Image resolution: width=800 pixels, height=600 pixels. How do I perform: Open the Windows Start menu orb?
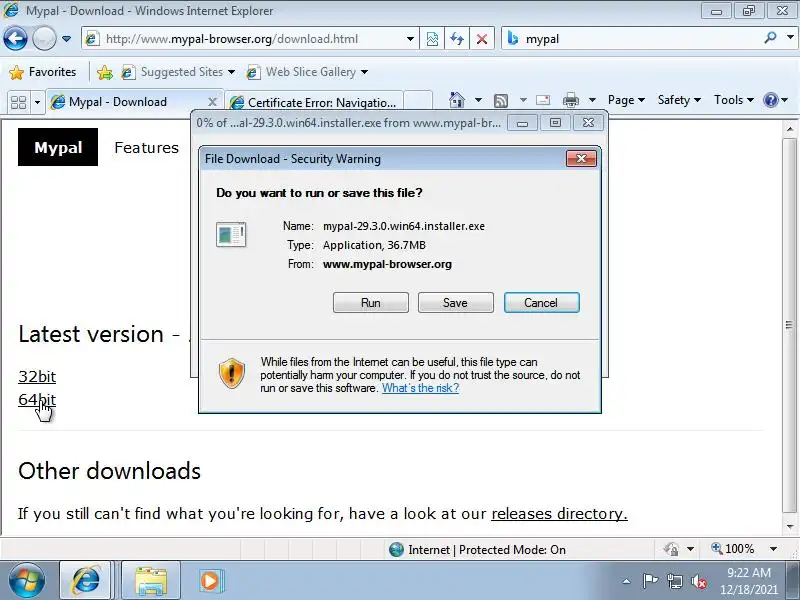click(x=26, y=581)
